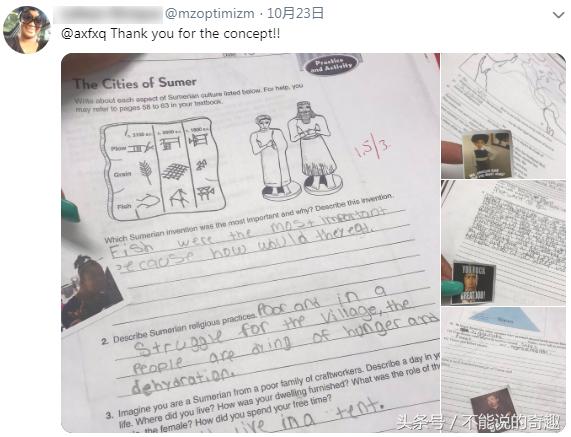Click the sticker on the map worksheet
The height and width of the screenshot is (437, 571).
pyautogui.click(x=487, y=154)
